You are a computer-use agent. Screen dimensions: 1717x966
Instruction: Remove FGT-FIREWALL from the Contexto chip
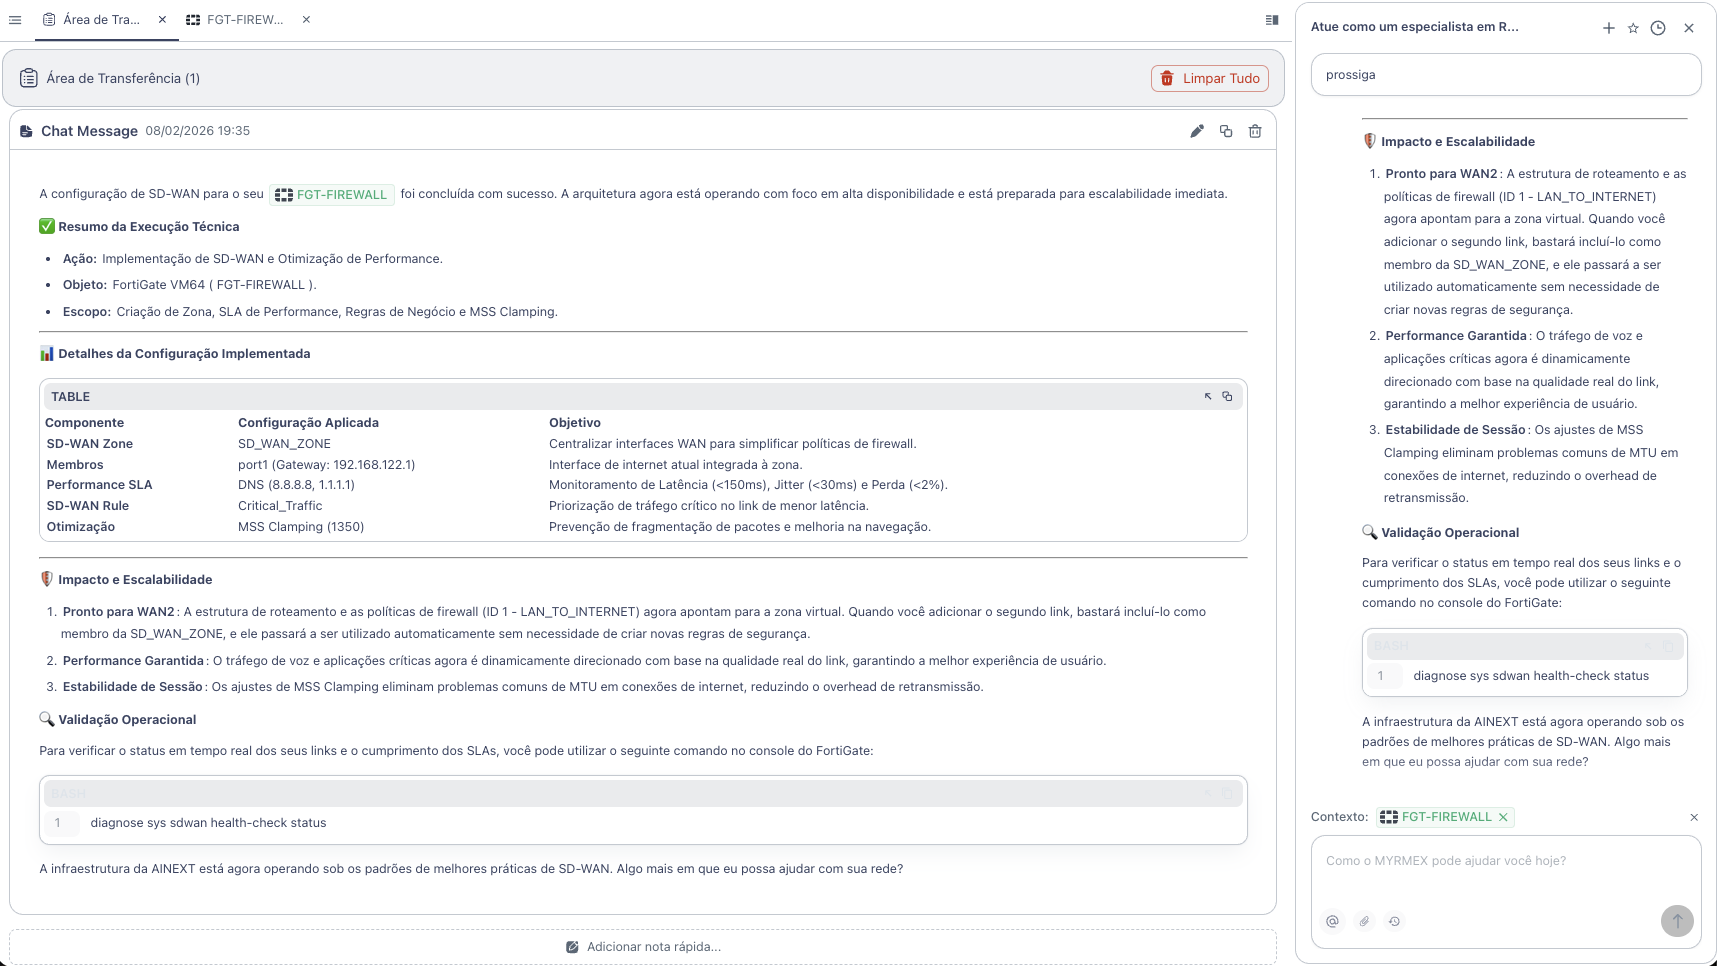pos(1503,817)
